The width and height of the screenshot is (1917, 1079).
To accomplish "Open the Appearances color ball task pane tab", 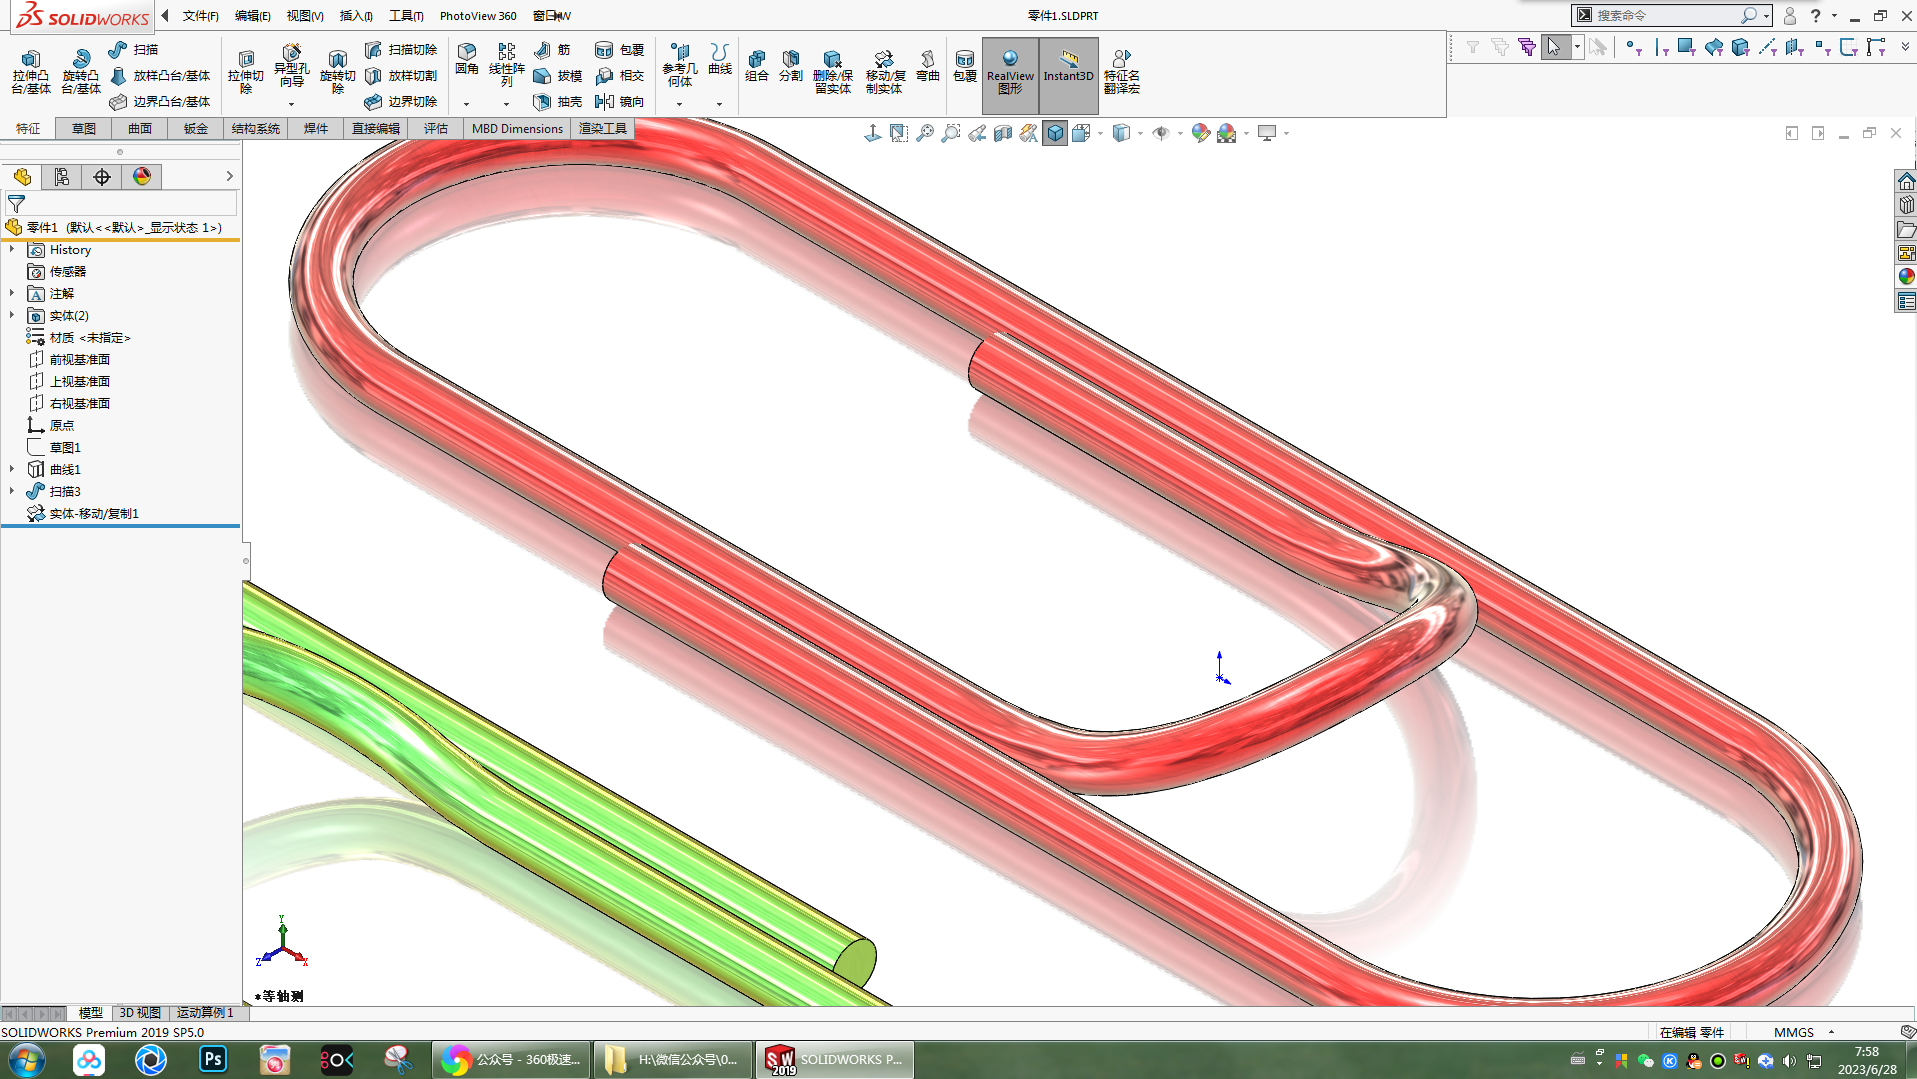I will [x=1906, y=277].
